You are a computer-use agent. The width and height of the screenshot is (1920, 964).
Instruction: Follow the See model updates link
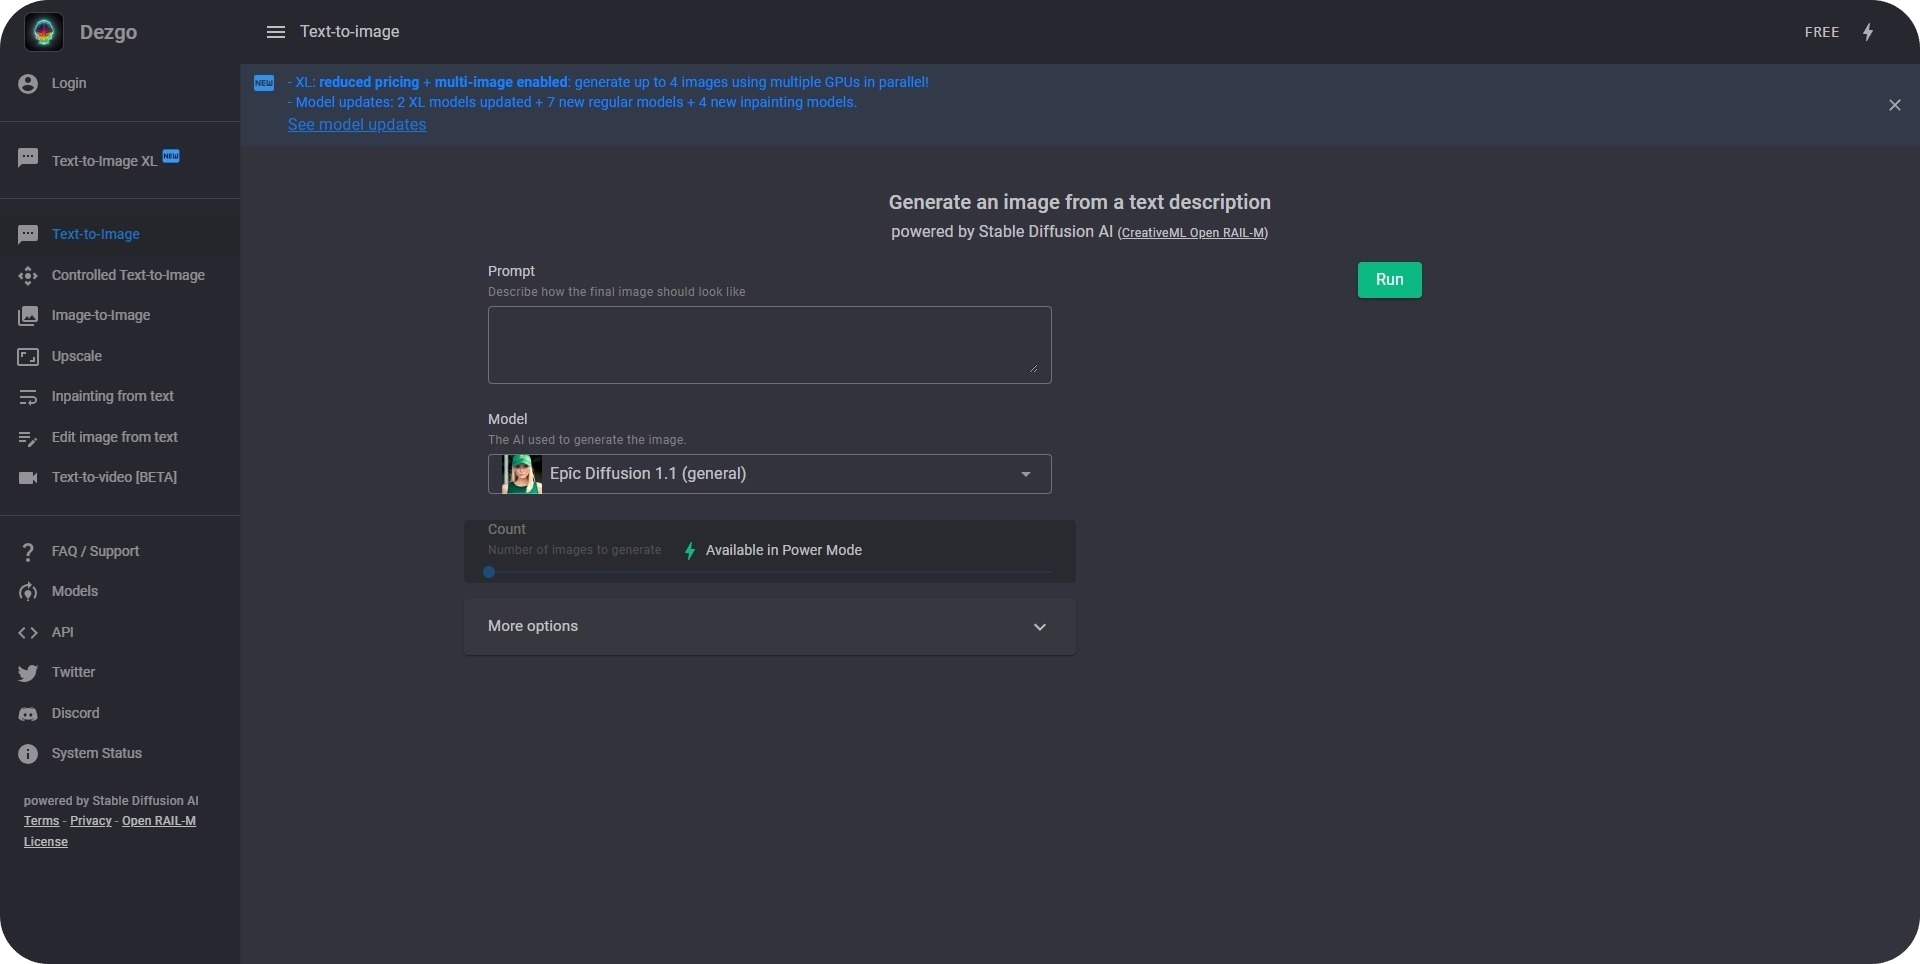click(357, 125)
